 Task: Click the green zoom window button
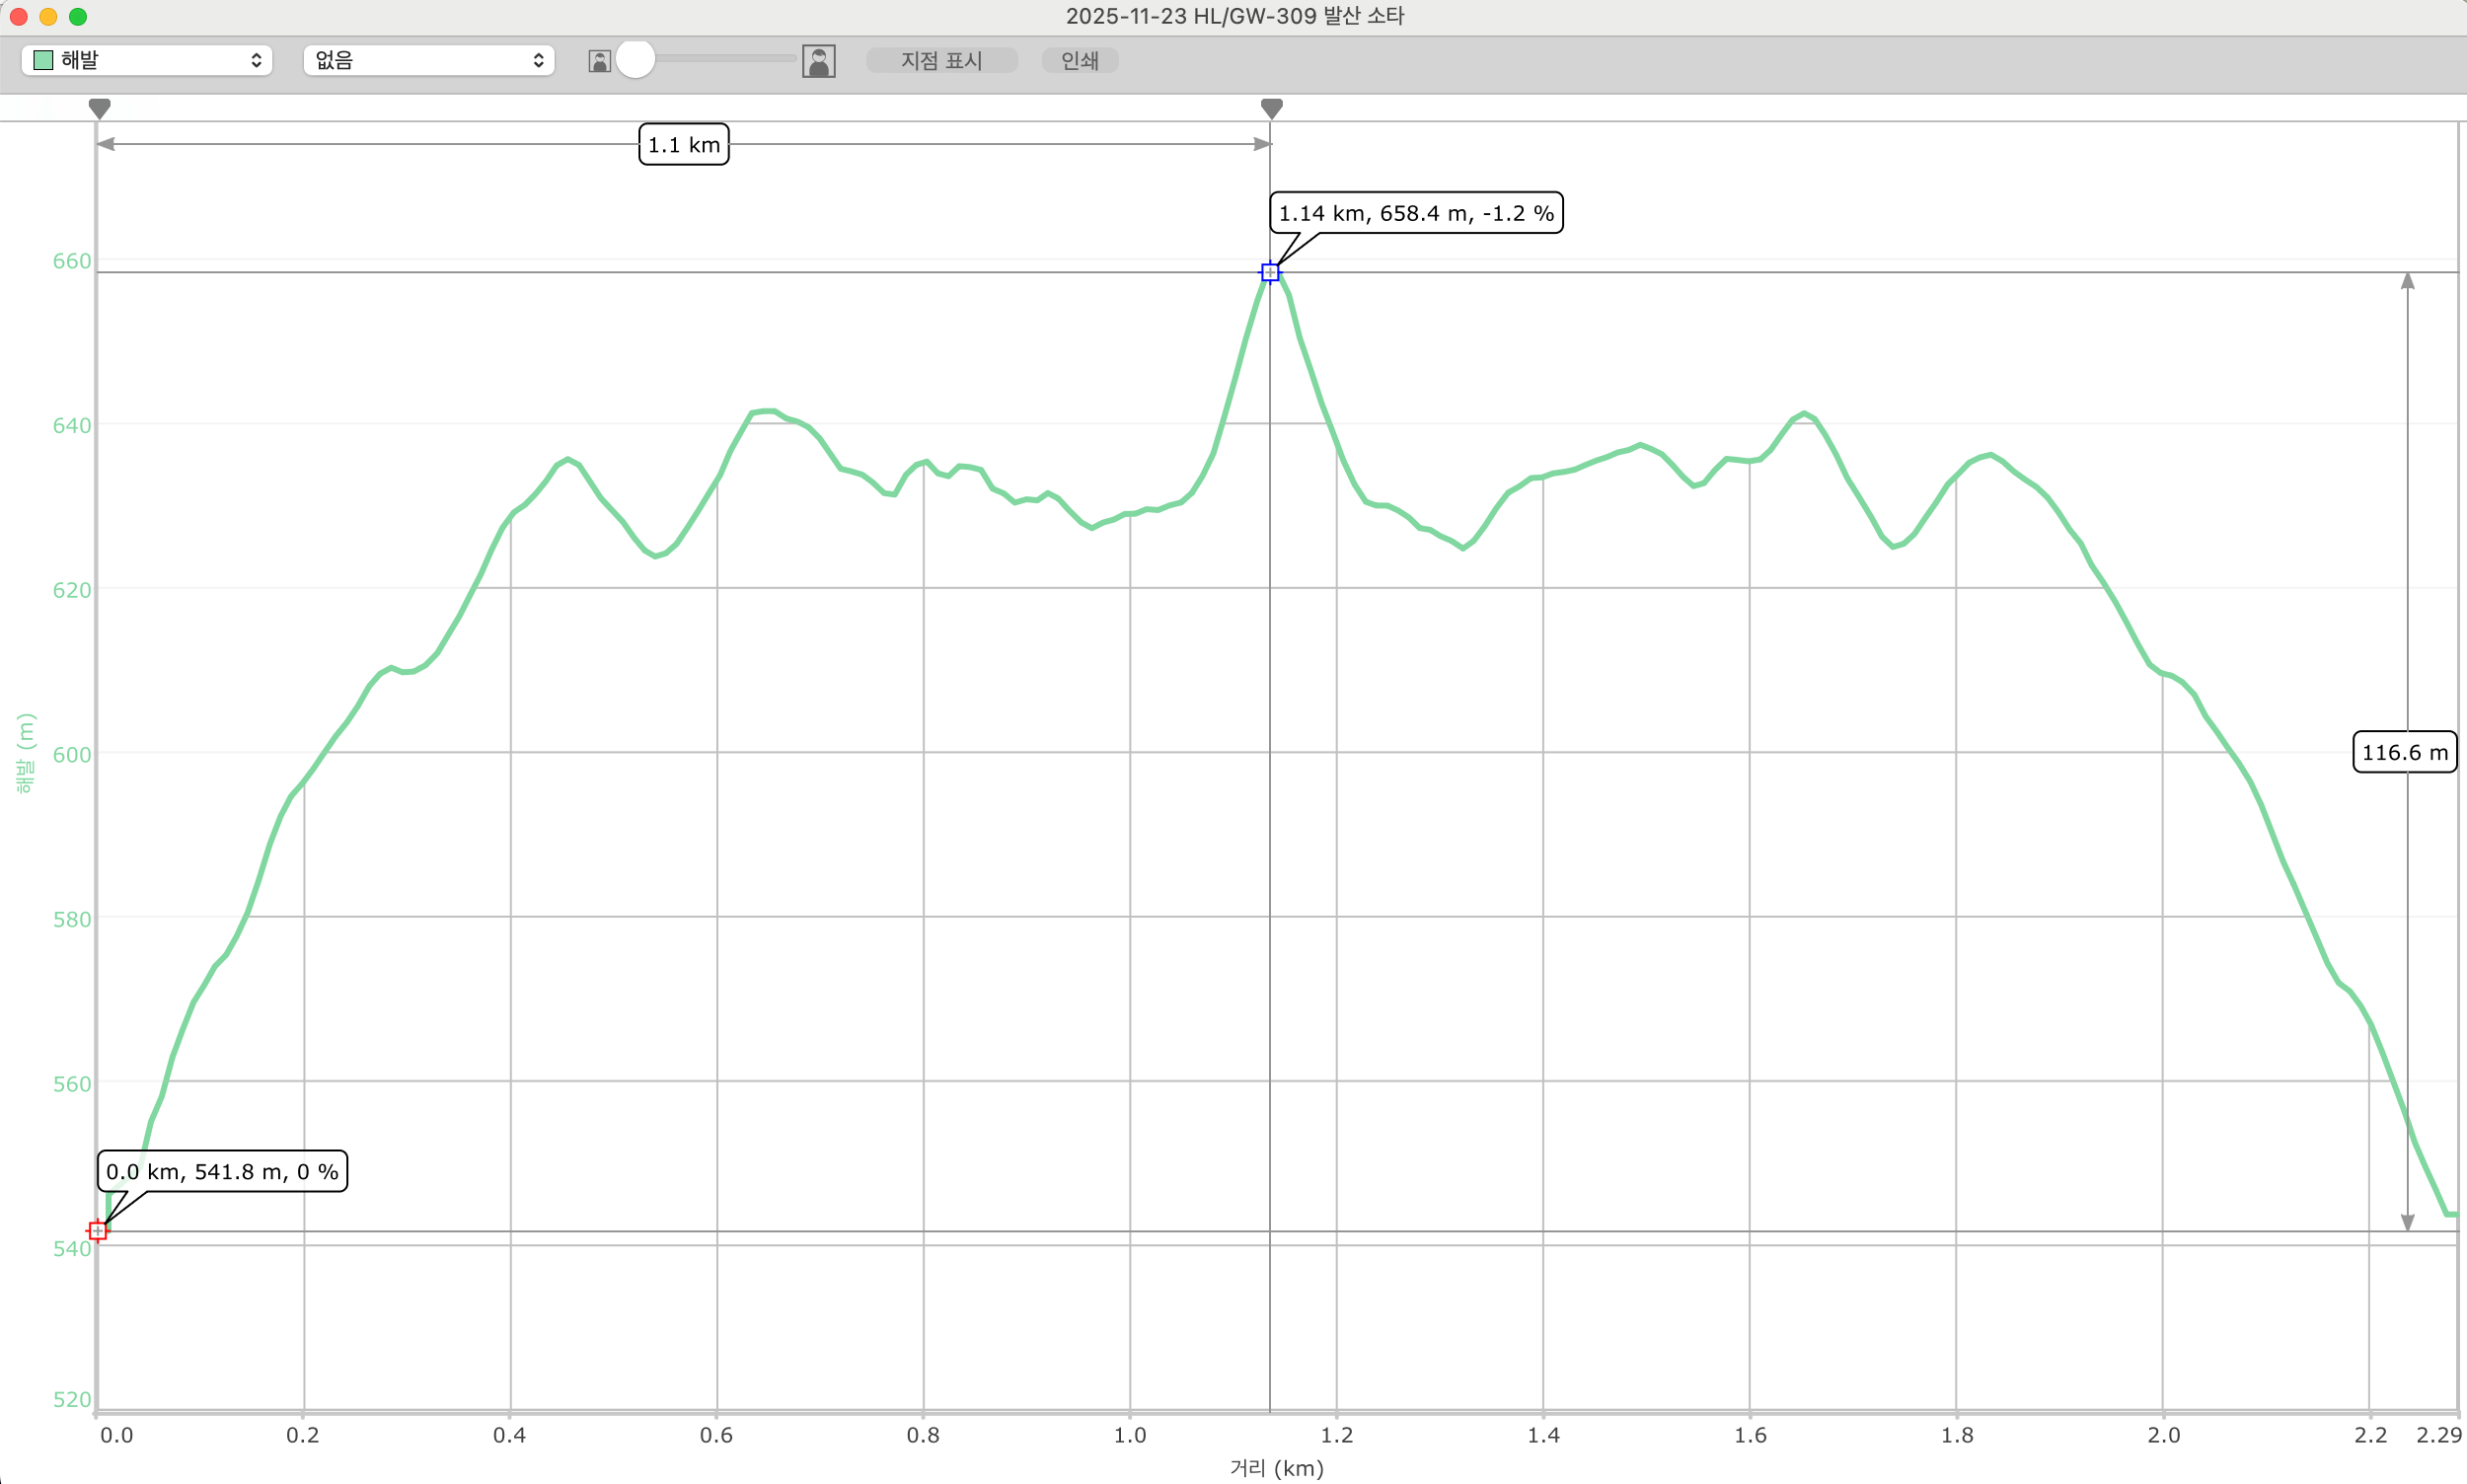78,16
